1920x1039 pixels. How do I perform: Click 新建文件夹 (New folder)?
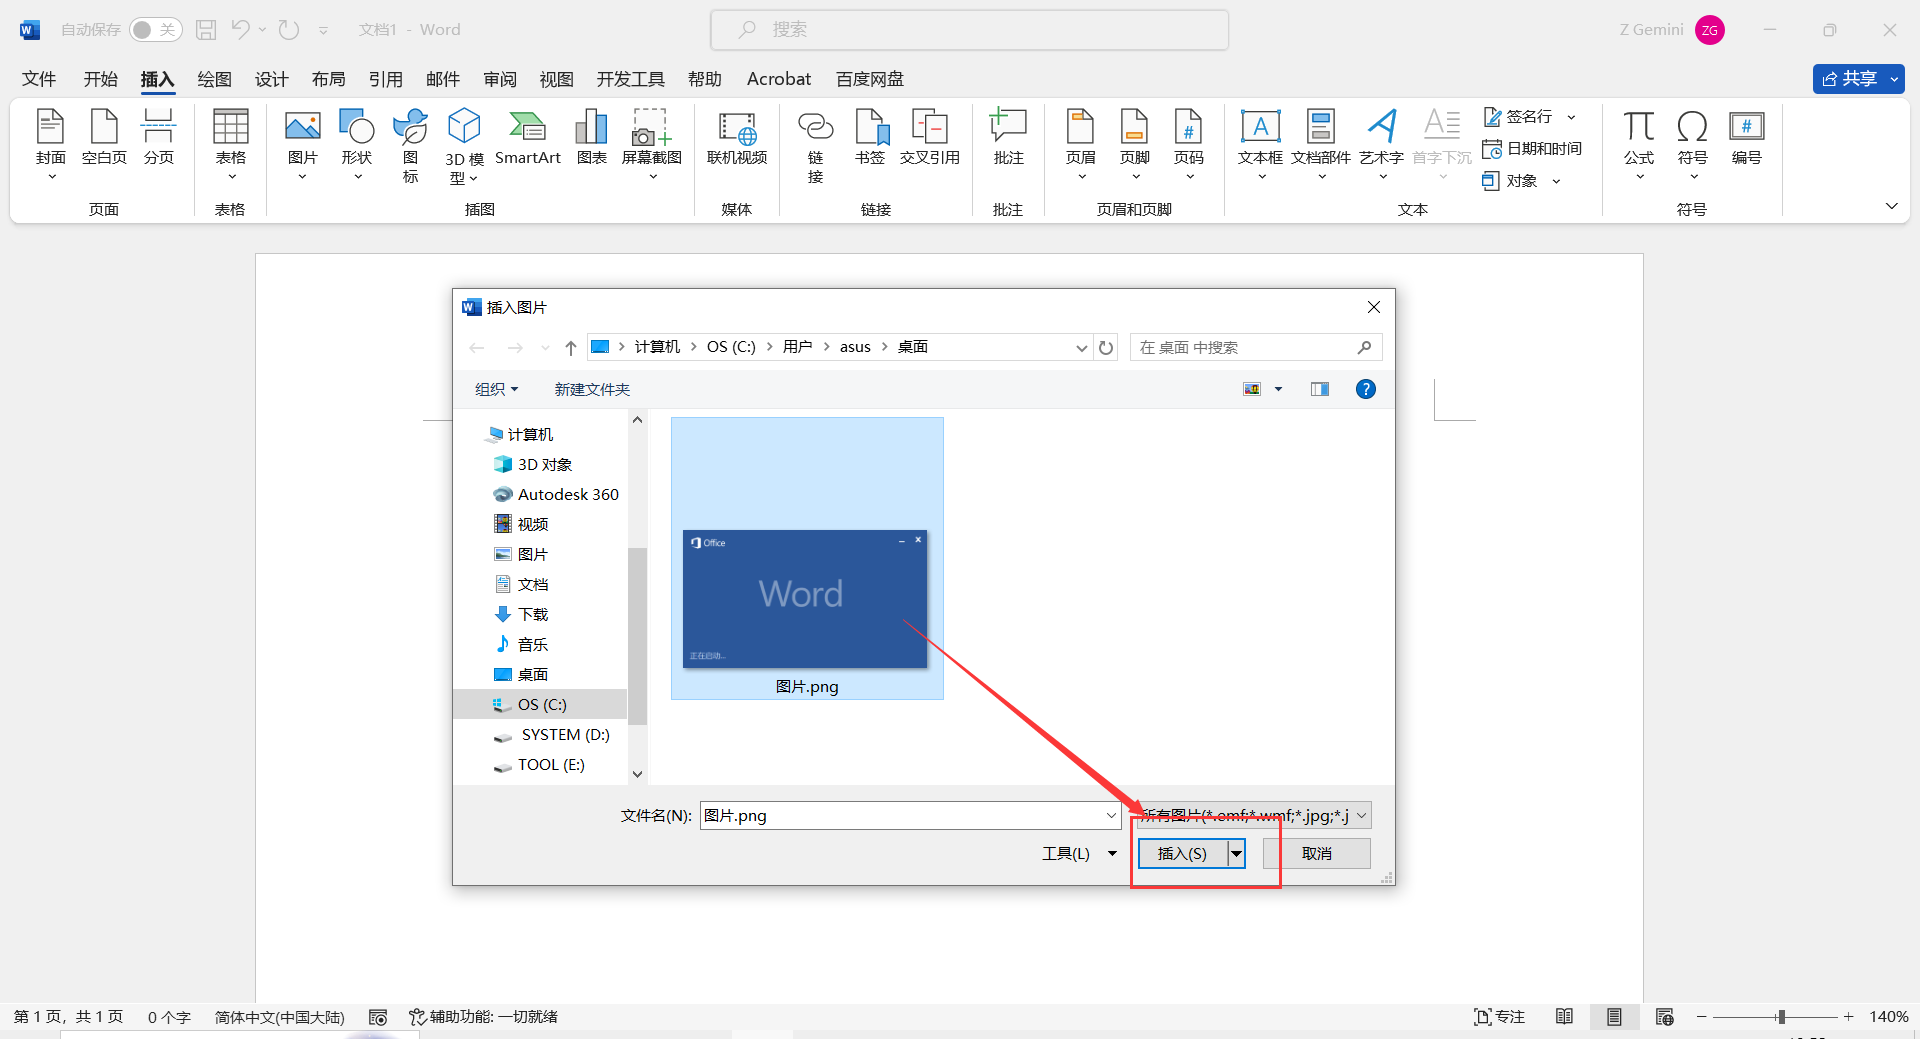point(592,389)
